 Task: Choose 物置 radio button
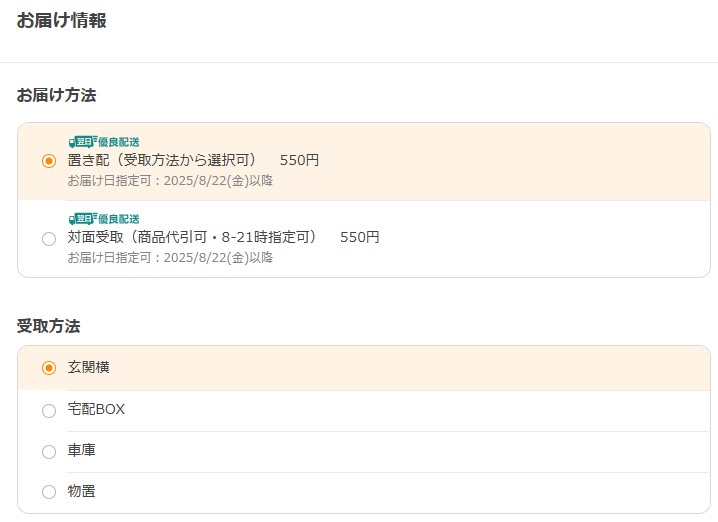[49, 492]
